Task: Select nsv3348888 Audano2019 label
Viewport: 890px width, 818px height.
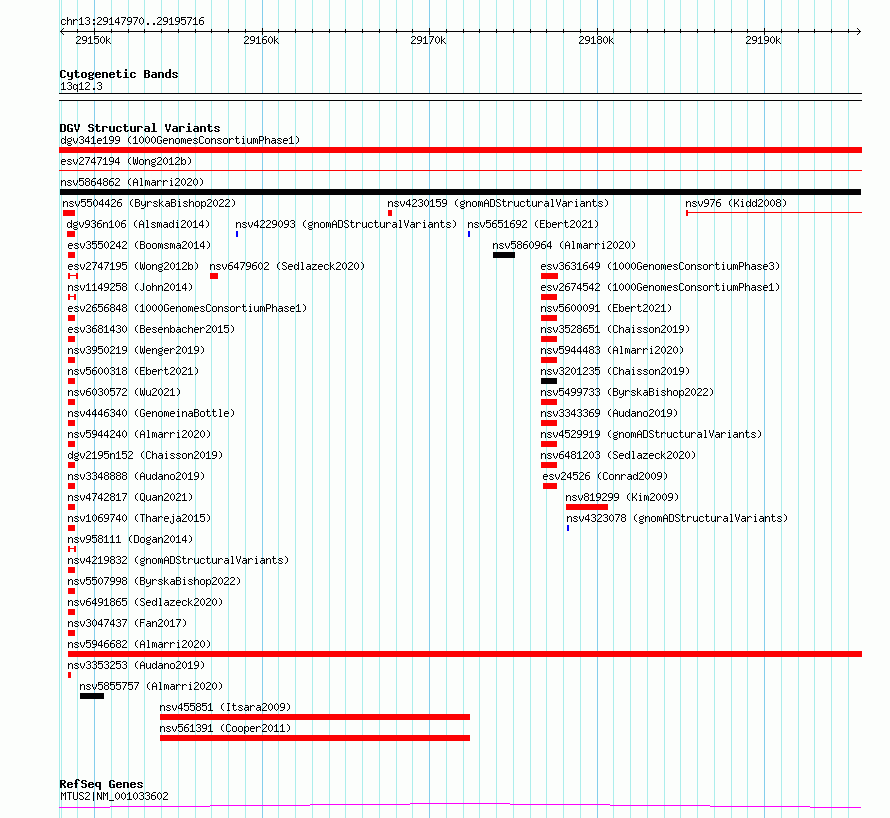Action: [x=136, y=476]
